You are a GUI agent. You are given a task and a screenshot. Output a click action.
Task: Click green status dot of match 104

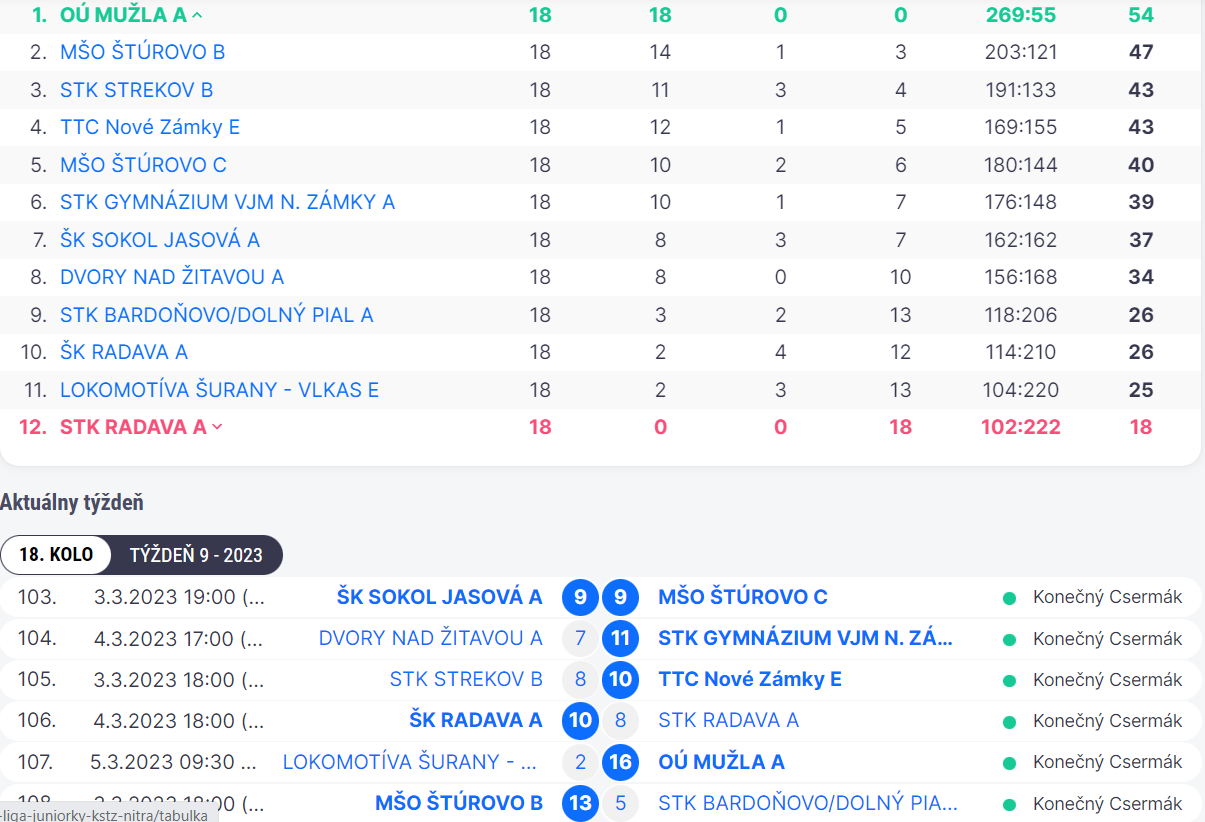pos(1010,639)
